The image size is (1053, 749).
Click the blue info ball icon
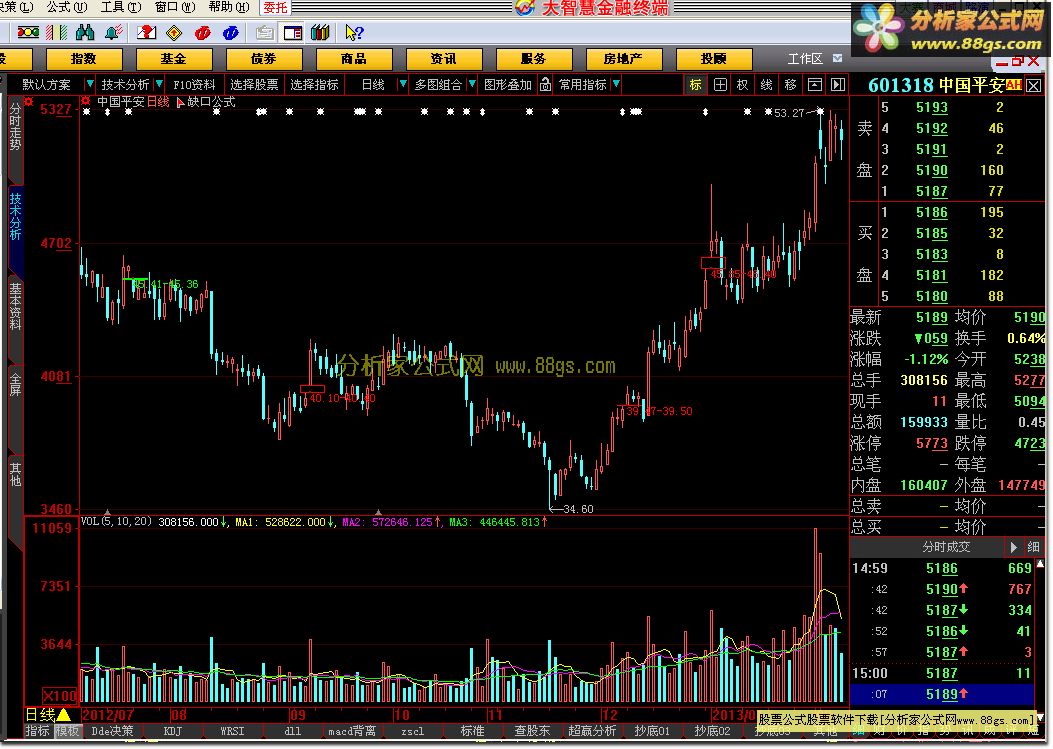coord(230,32)
